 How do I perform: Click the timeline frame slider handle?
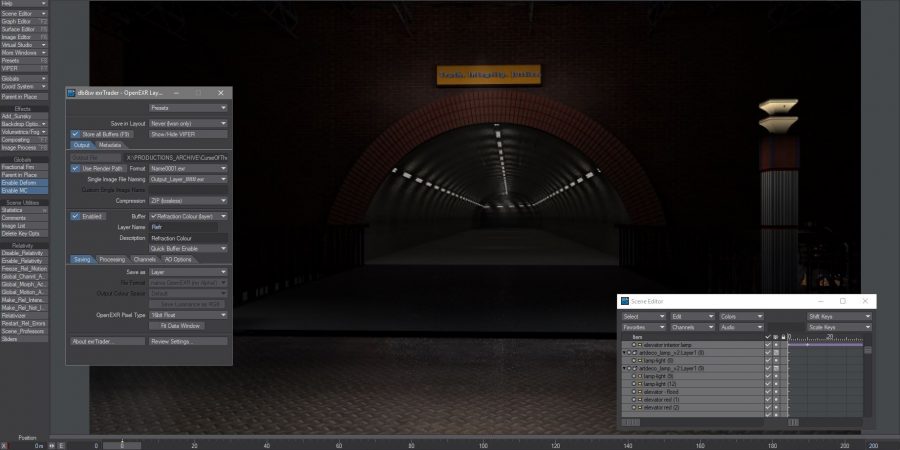[122, 444]
